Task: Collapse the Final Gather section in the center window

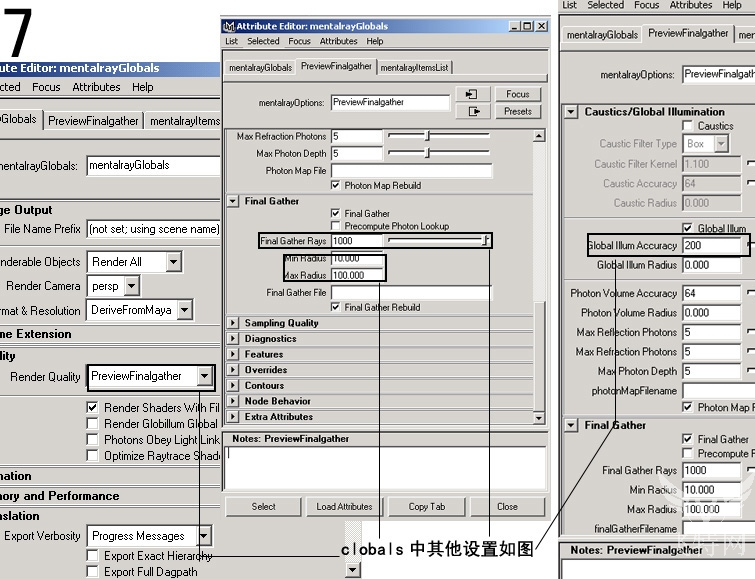Action: click(233, 201)
